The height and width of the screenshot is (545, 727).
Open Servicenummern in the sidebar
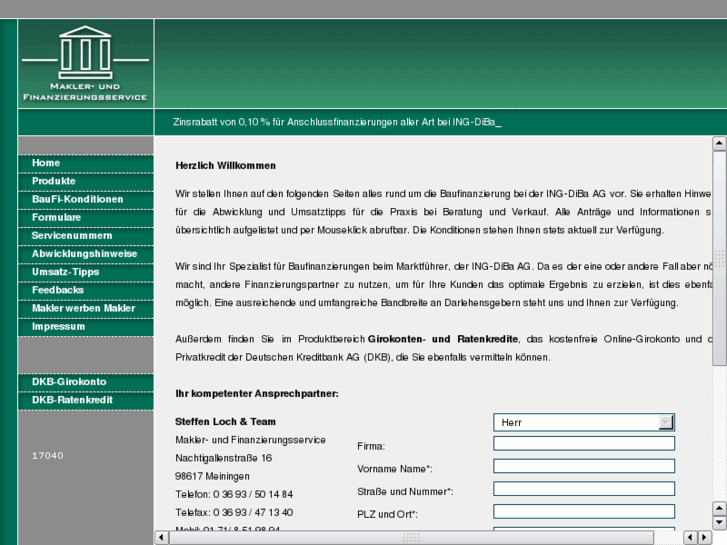(x=86, y=236)
